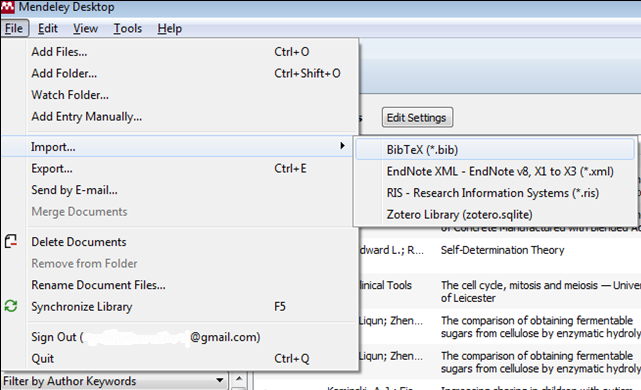Open the Help menu

tap(170, 28)
